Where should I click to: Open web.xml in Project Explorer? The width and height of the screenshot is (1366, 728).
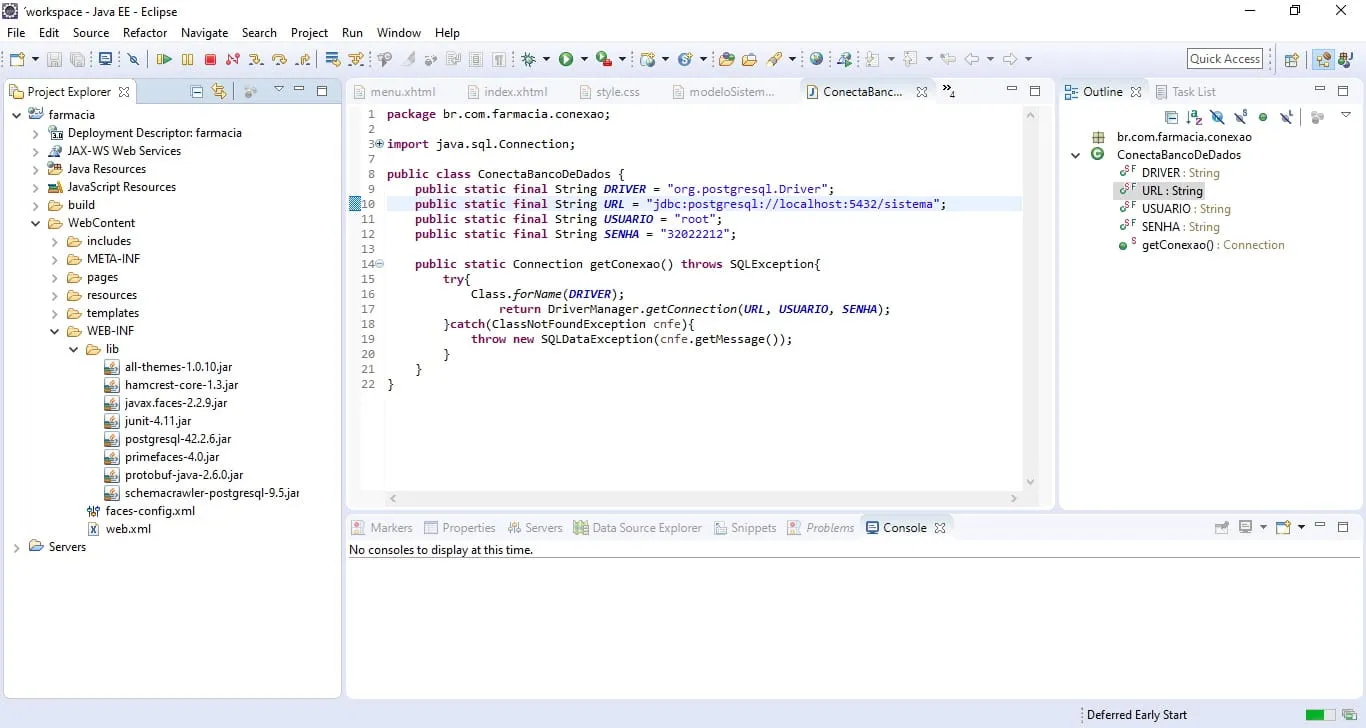[128, 529]
